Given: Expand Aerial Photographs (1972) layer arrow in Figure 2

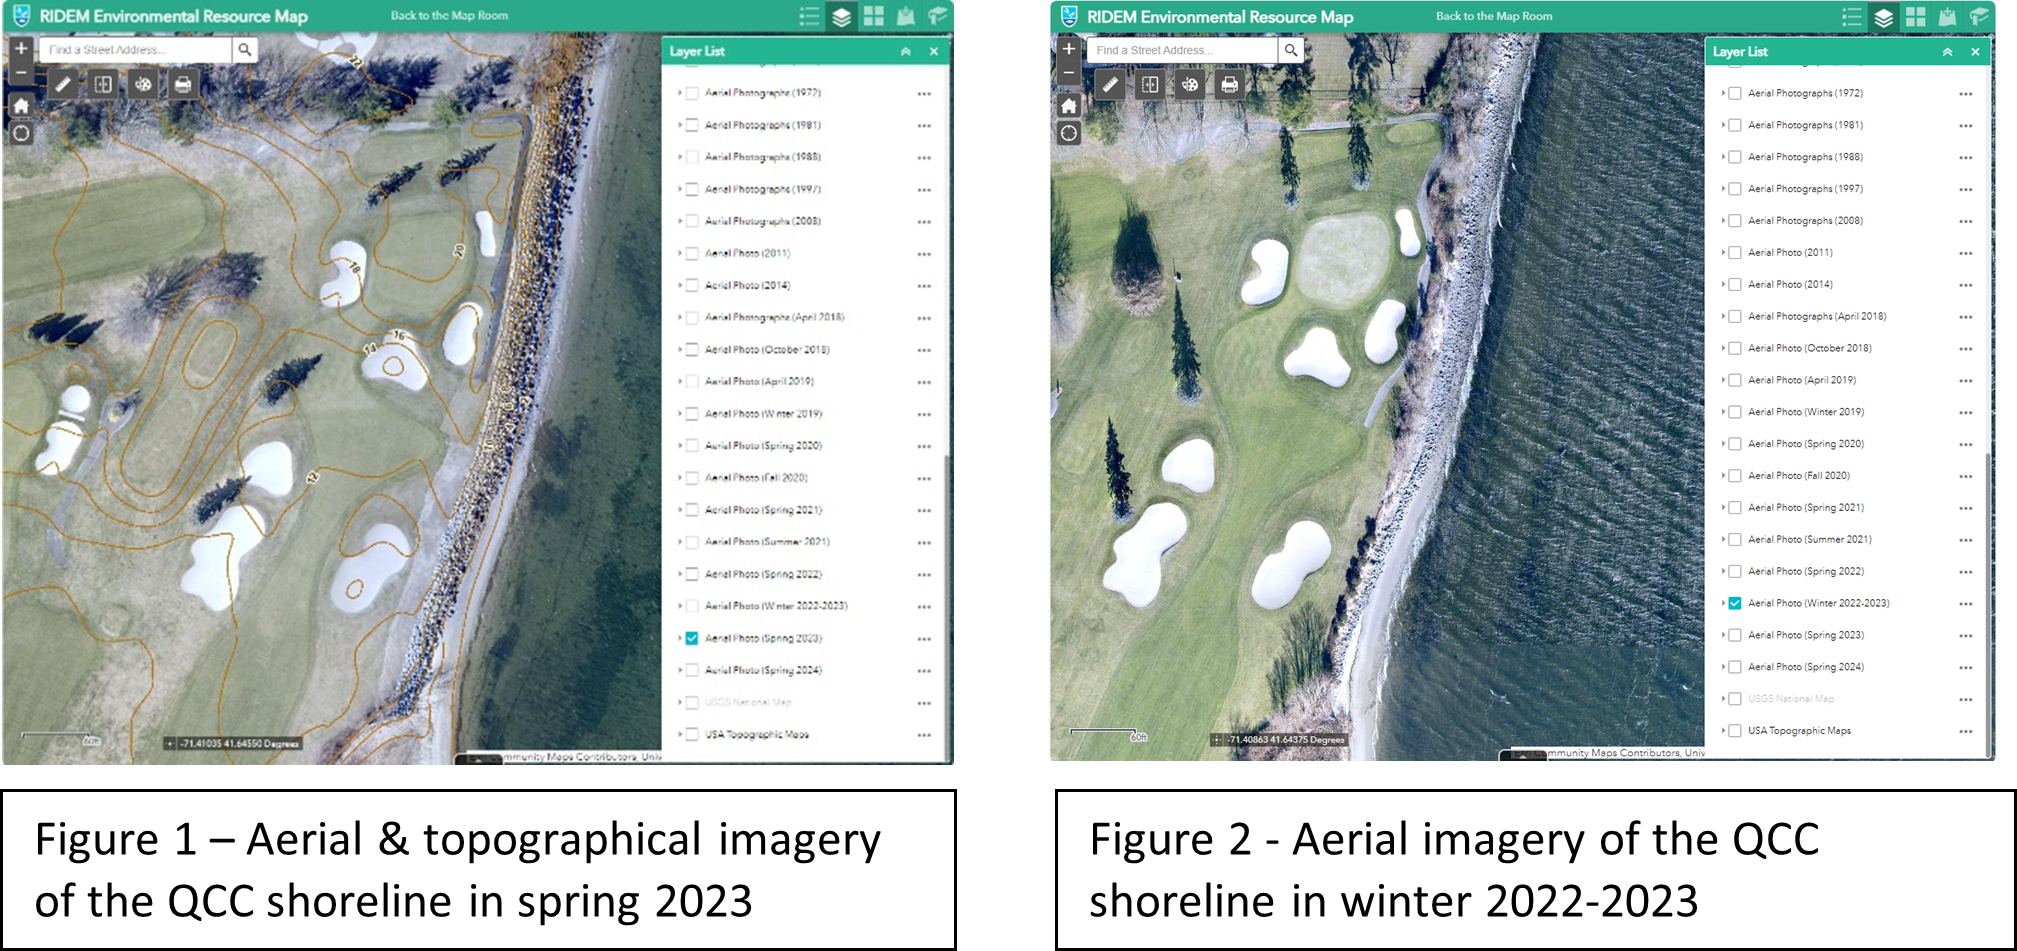Looking at the screenshot, I should [x=1723, y=93].
